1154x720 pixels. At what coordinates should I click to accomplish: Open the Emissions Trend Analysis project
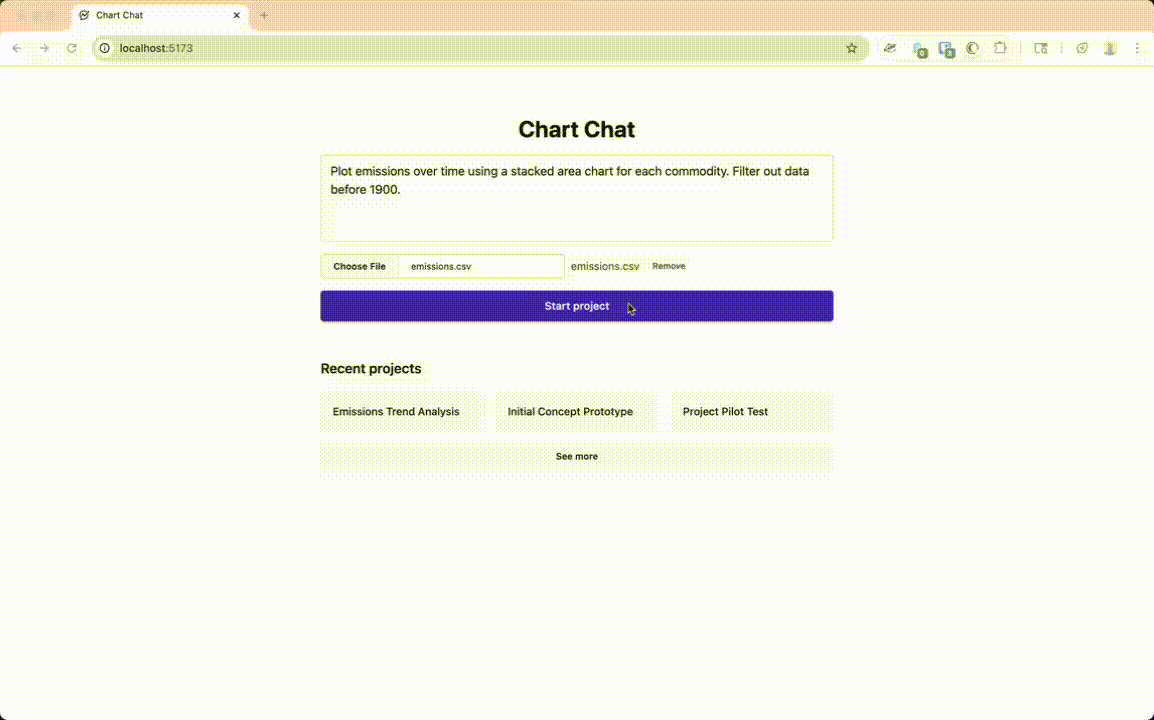tap(394, 411)
